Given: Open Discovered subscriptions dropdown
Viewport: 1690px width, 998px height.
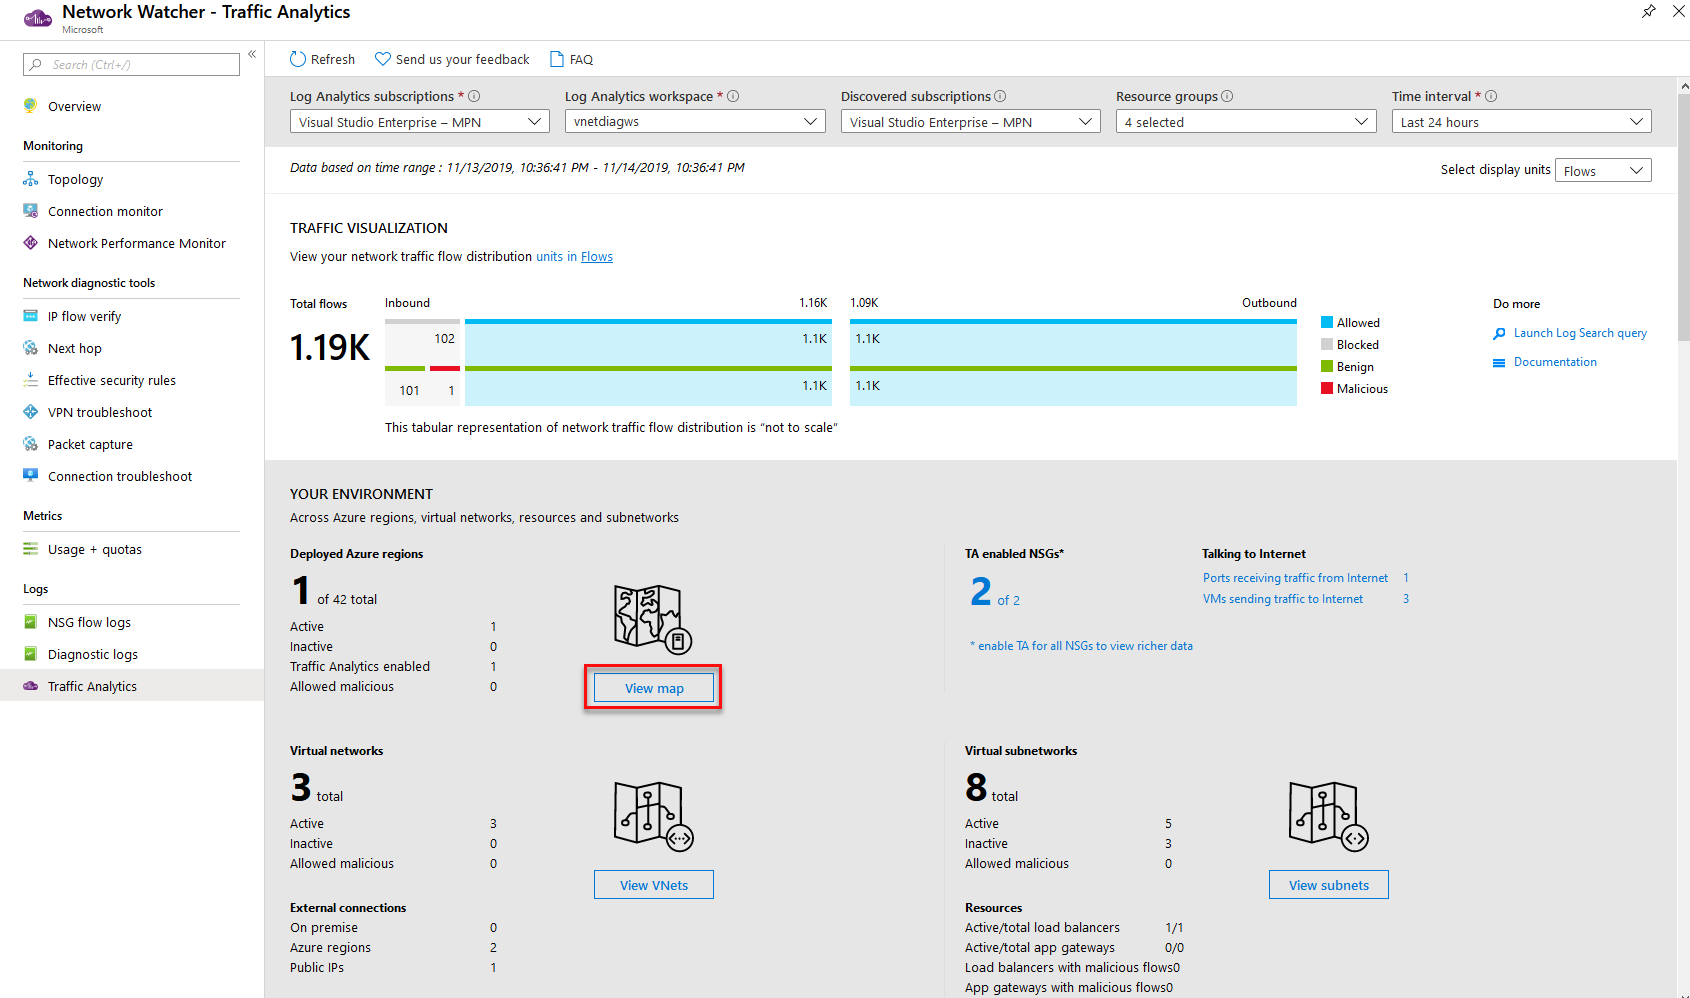Looking at the screenshot, I should coord(970,122).
